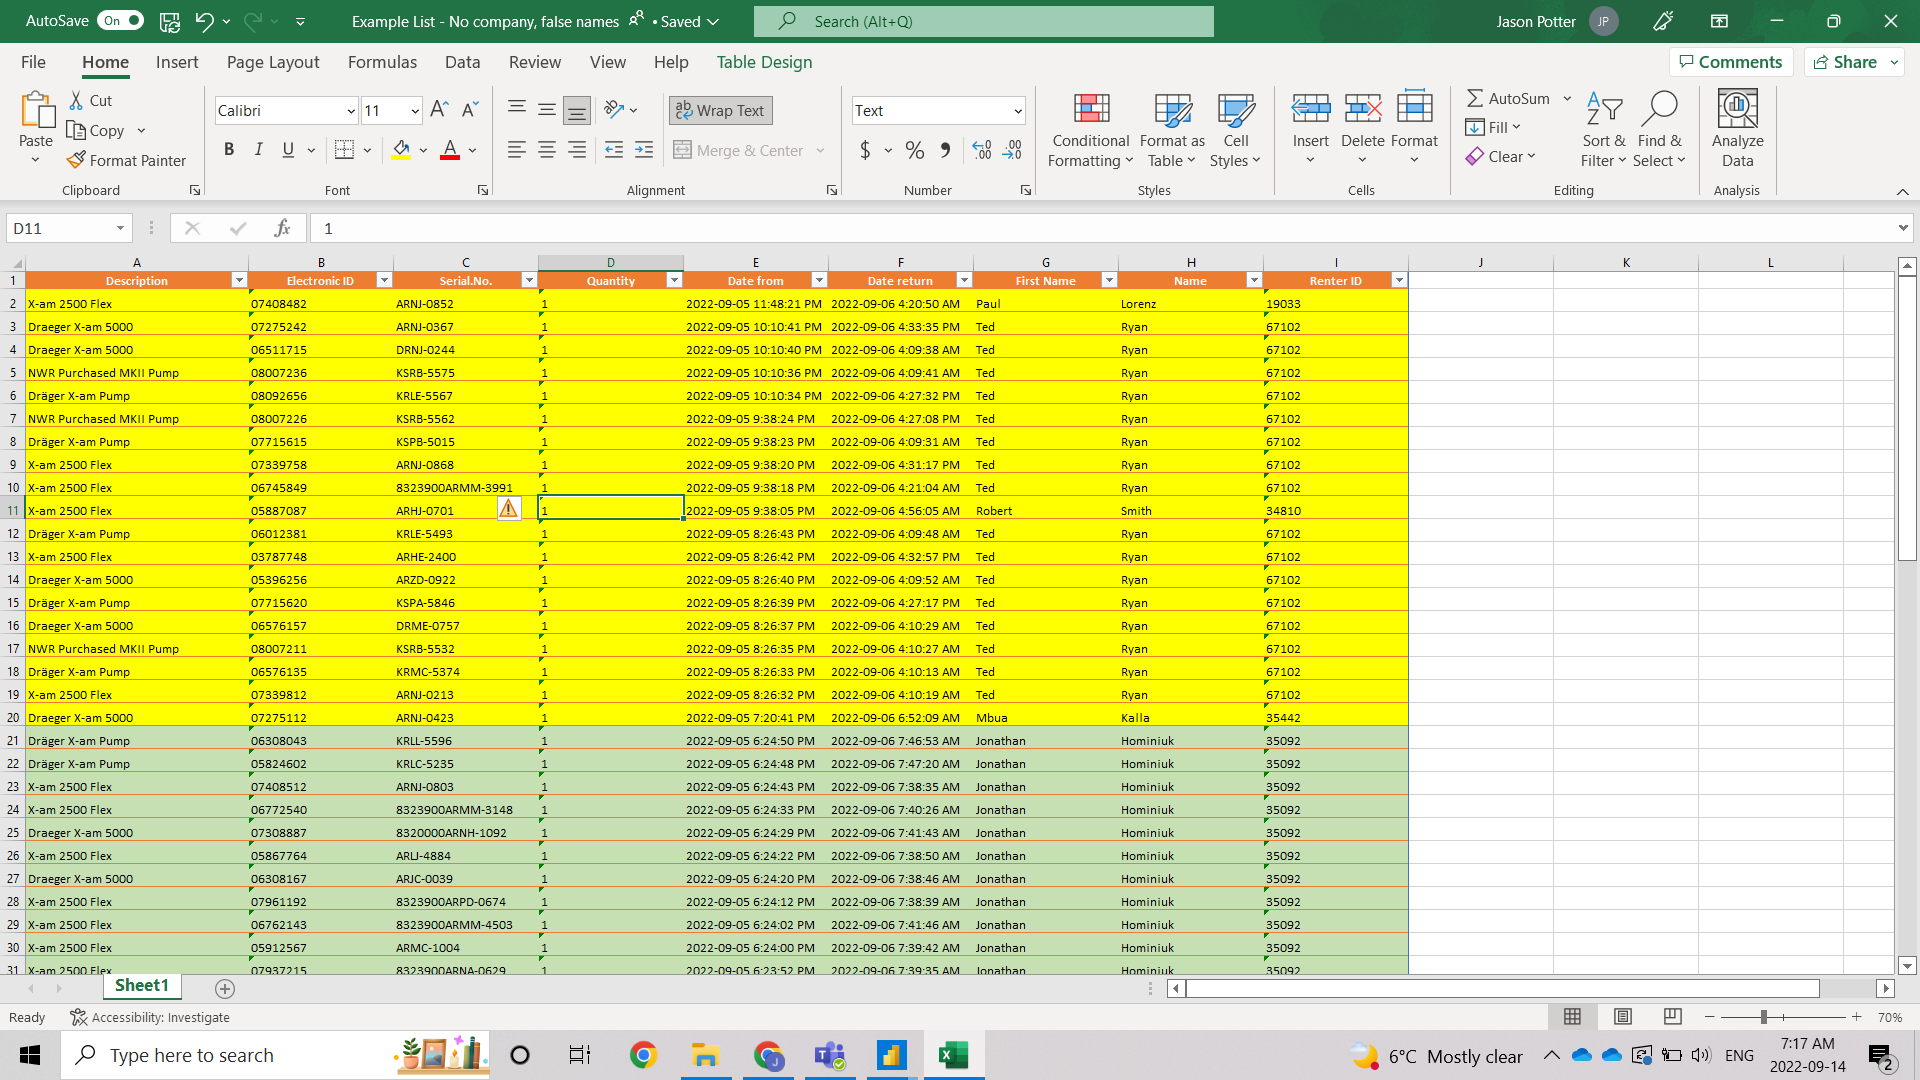This screenshot has height=1080, width=1920.
Task: Open Analyze Data pane
Action: click(1737, 131)
